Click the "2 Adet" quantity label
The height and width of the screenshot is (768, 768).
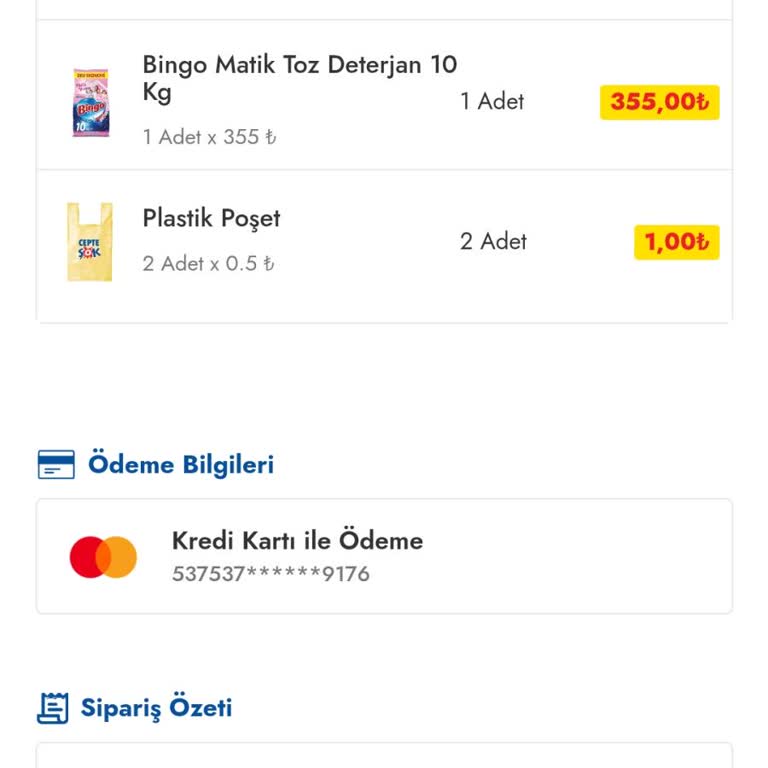pos(493,241)
